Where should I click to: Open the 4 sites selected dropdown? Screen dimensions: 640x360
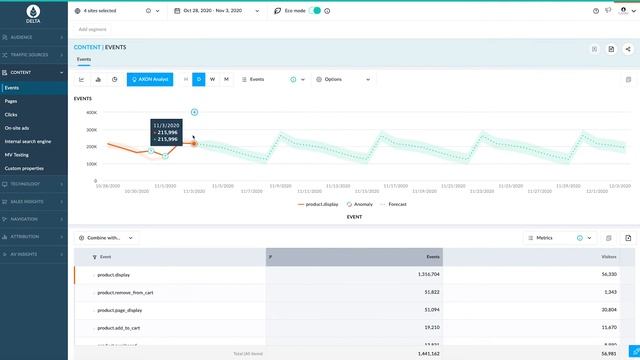117,11
